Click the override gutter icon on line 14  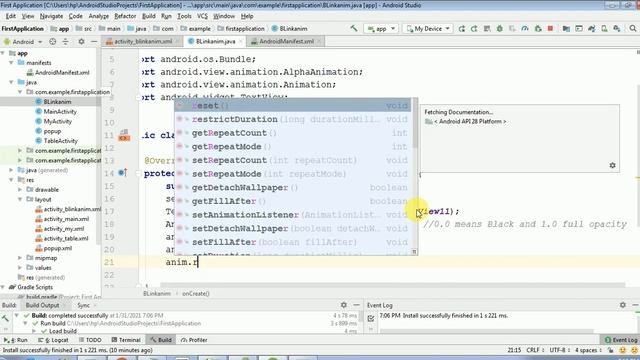click(122, 173)
